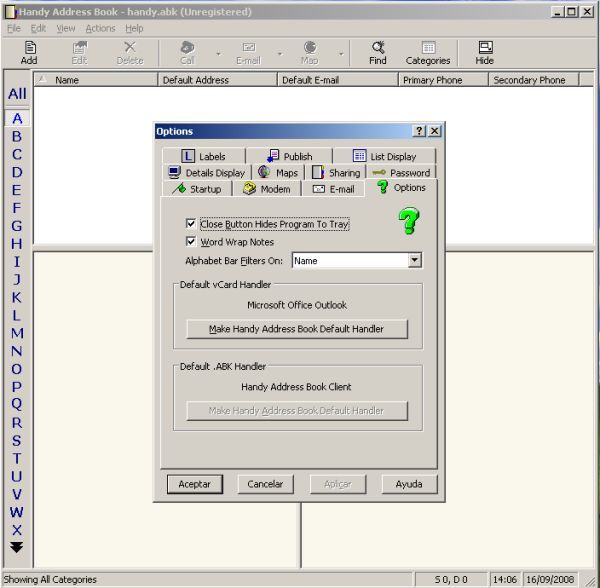This screenshot has height=588, width=600.
Task: Open Categories from the toolbar
Action: [x=428, y=53]
